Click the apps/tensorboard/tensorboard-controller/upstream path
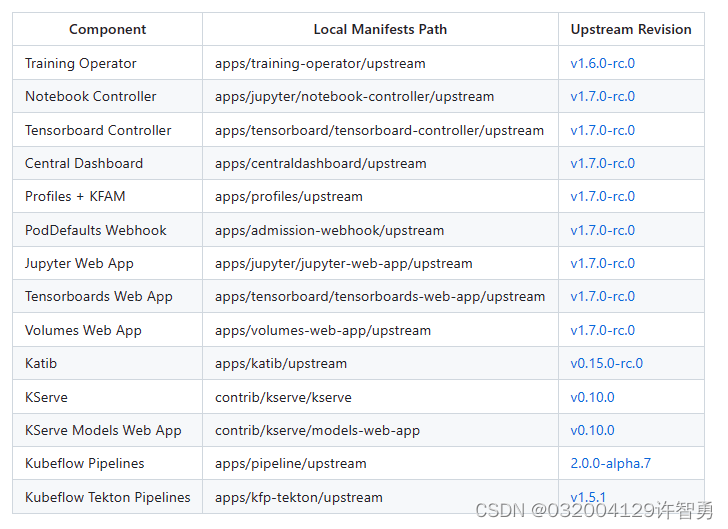The height and width of the screenshot is (529, 728). coord(379,130)
